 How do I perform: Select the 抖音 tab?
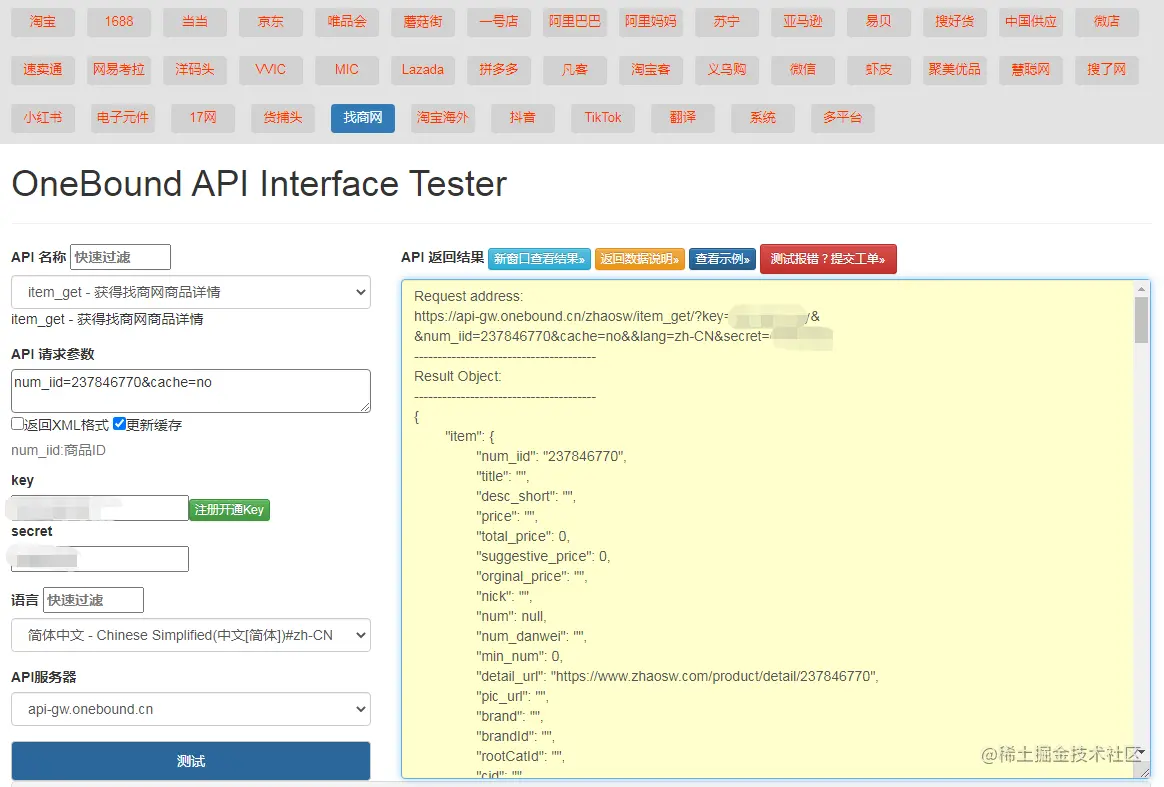(x=523, y=118)
